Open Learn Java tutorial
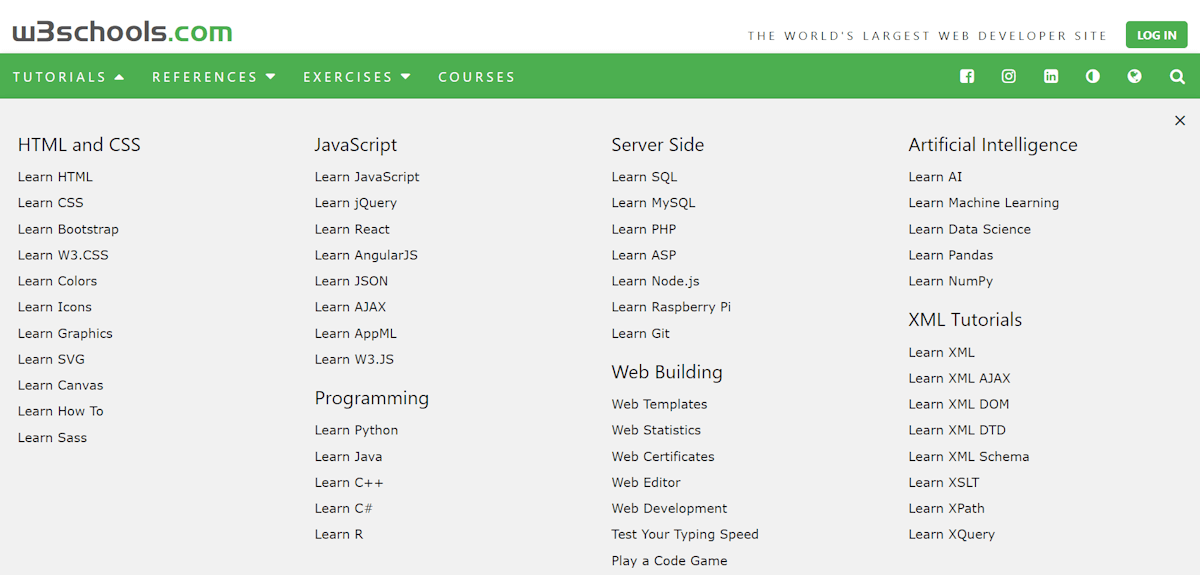The width and height of the screenshot is (1200, 575). coord(348,456)
